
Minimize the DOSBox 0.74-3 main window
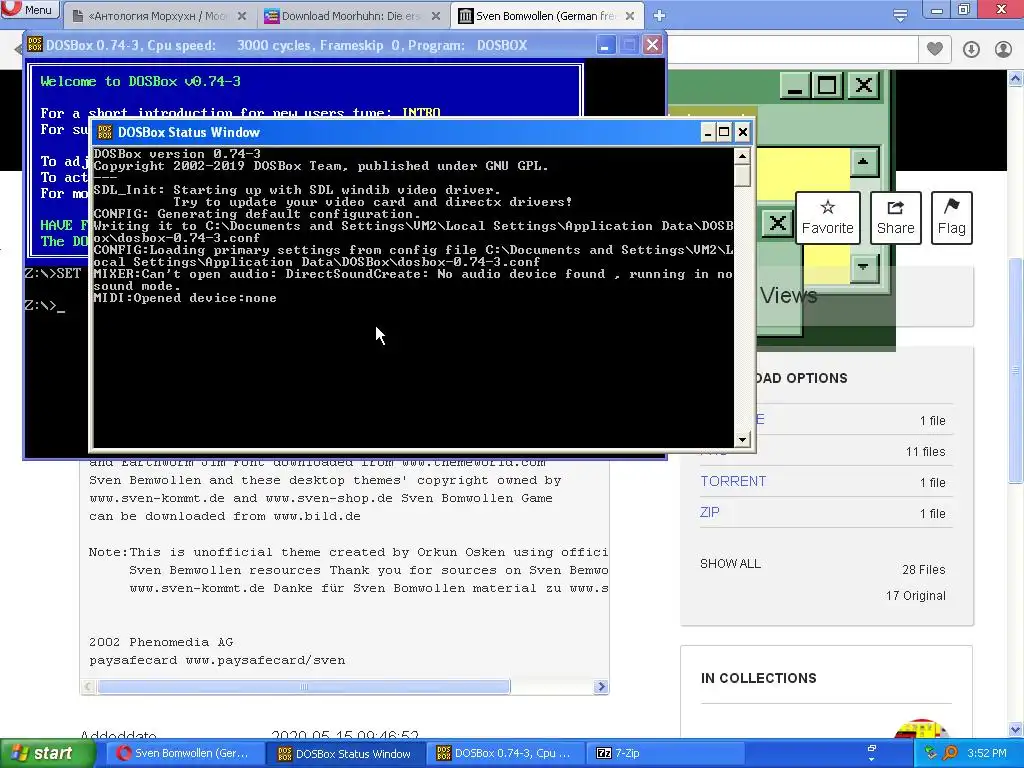(x=605, y=45)
